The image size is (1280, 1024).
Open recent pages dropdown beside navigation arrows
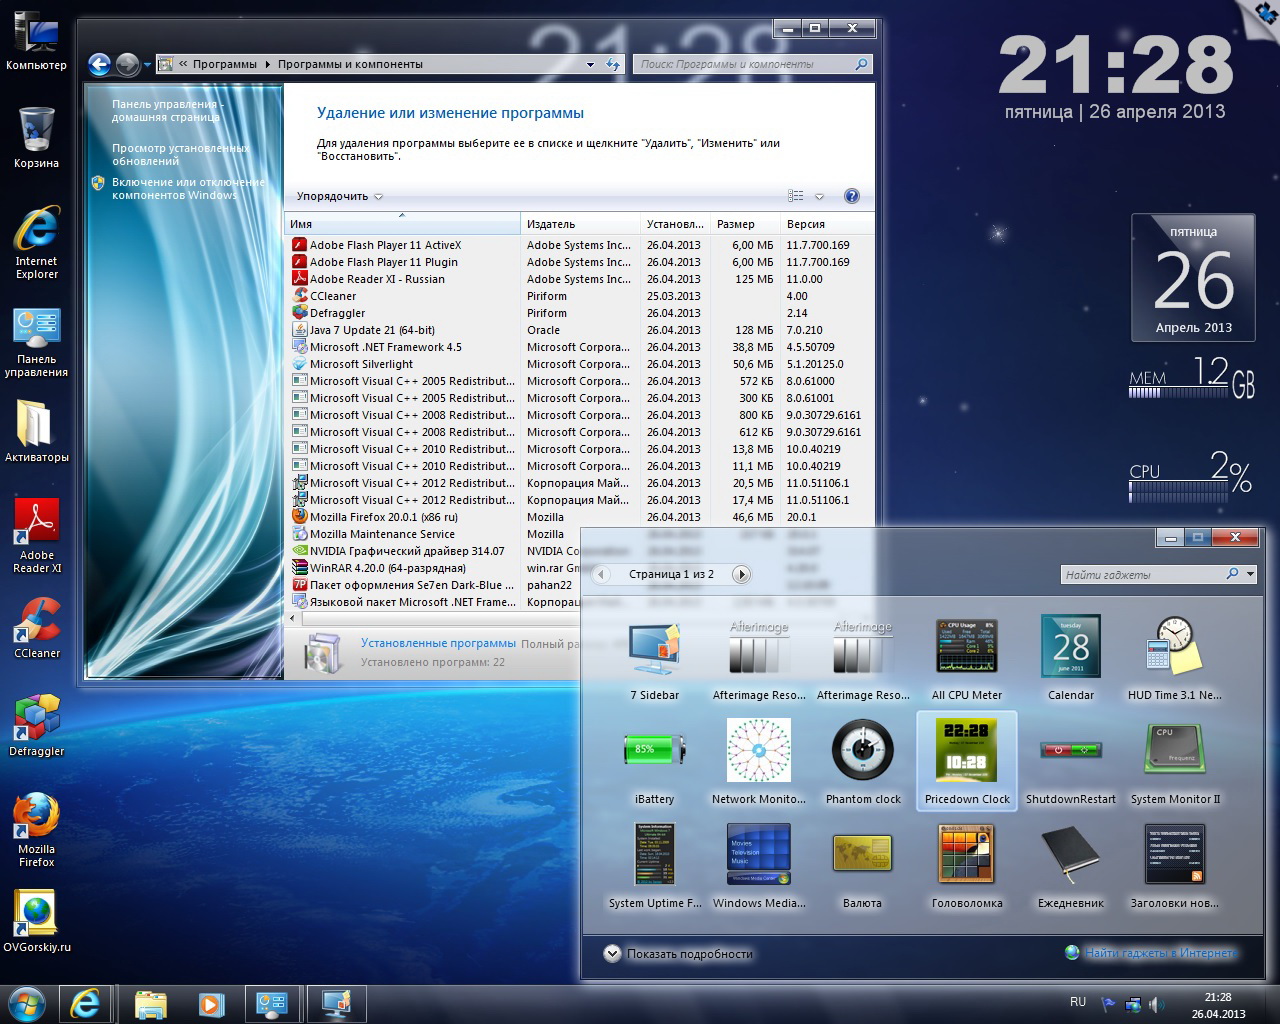tap(147, 65)
